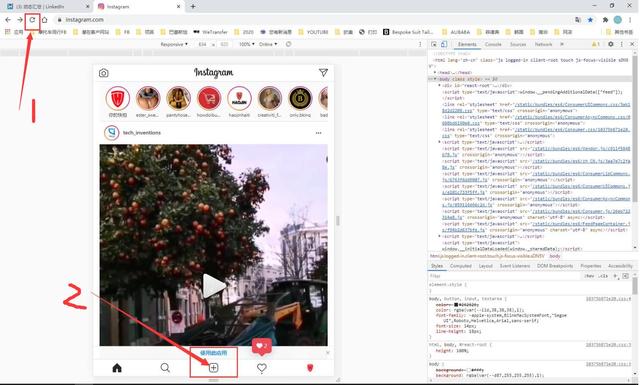Switch to the Network tab
This screenshot has height=385, width=640.
(543, 44)
